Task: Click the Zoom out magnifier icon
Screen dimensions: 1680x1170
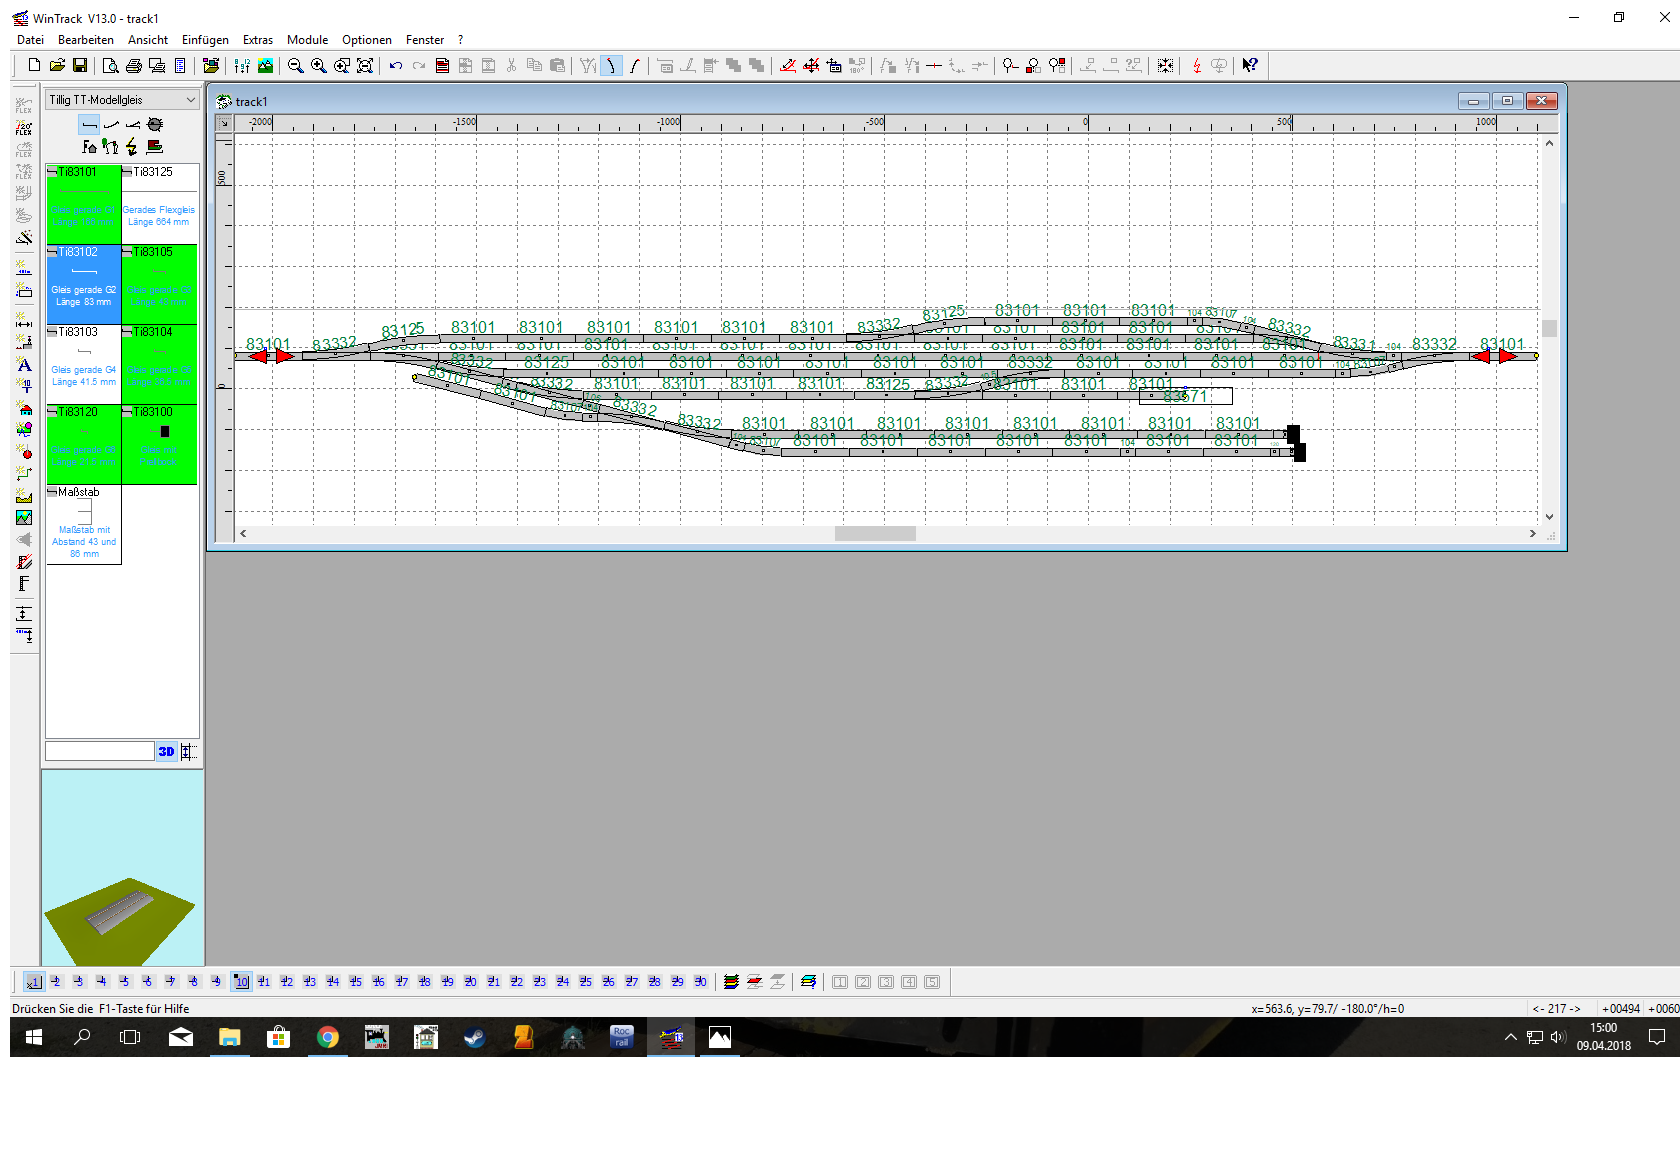Action: [x=296, y=66]
